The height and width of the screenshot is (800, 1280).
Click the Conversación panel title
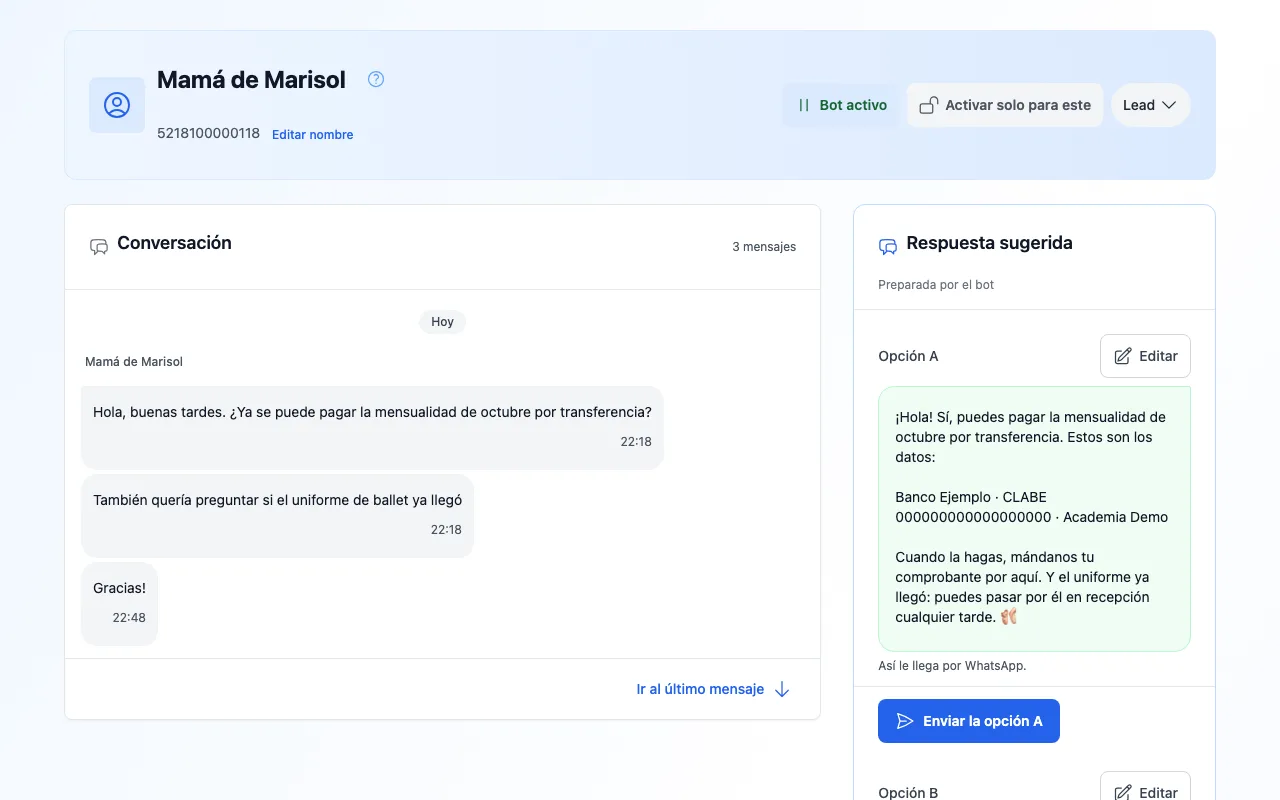point(174,243)
